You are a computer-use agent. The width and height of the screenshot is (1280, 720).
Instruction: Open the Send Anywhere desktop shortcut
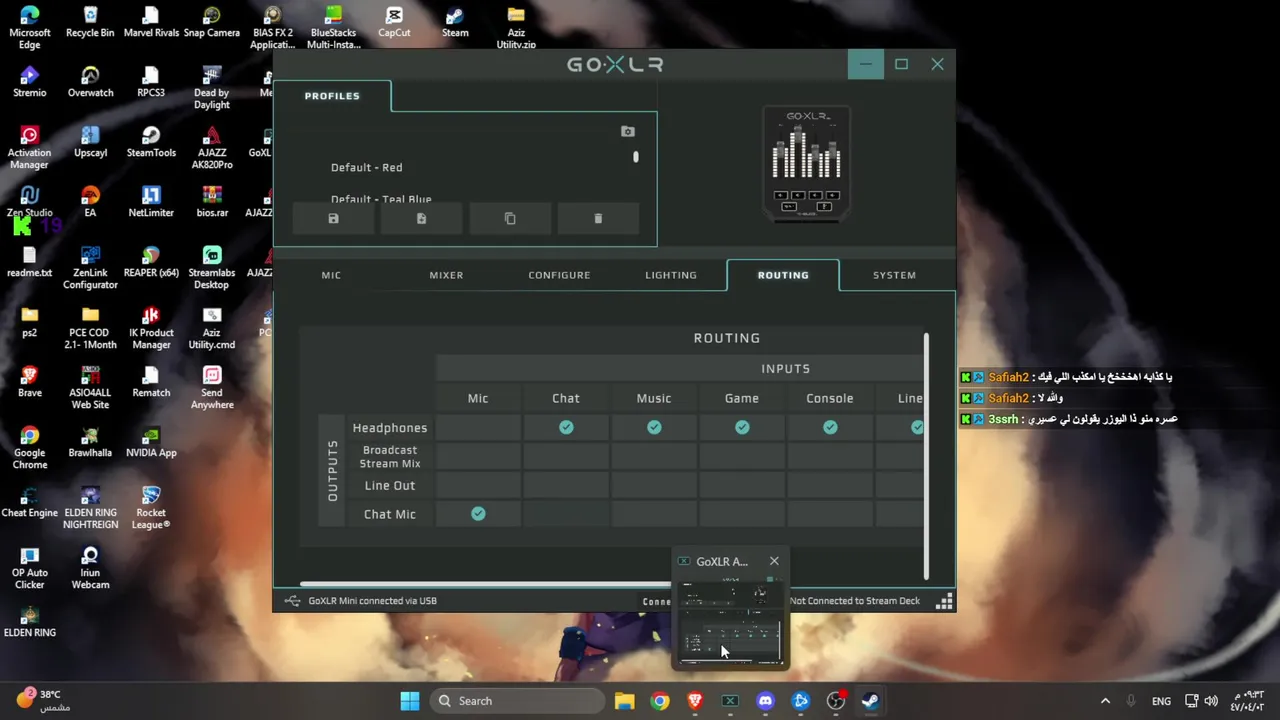(211, 388)
